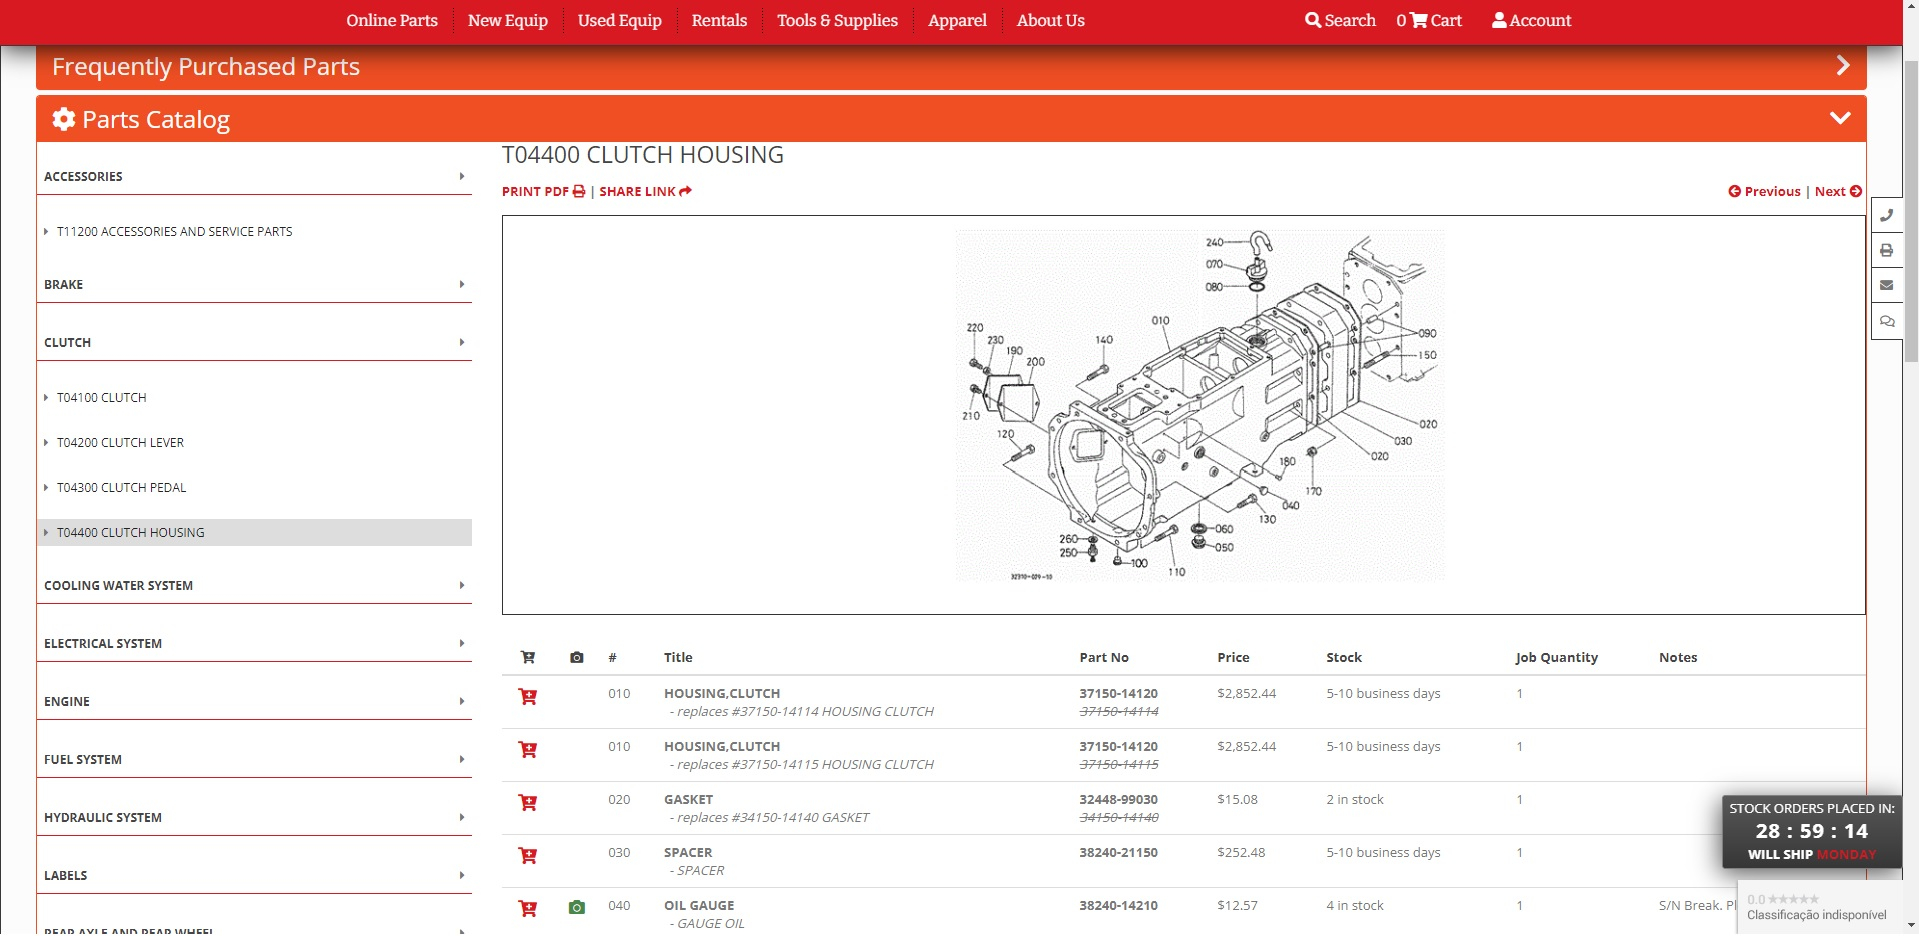Image resolution: width=1919 pixels, height=936 pixels.
Task: Collapse the Parts Catalog section
Action: pyautogui.click(x=1839, y=119)
